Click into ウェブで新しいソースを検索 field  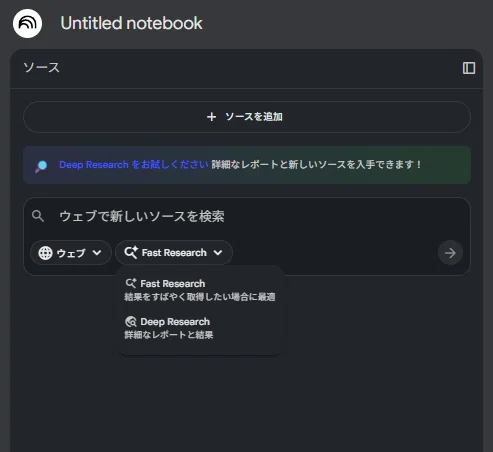247,216
